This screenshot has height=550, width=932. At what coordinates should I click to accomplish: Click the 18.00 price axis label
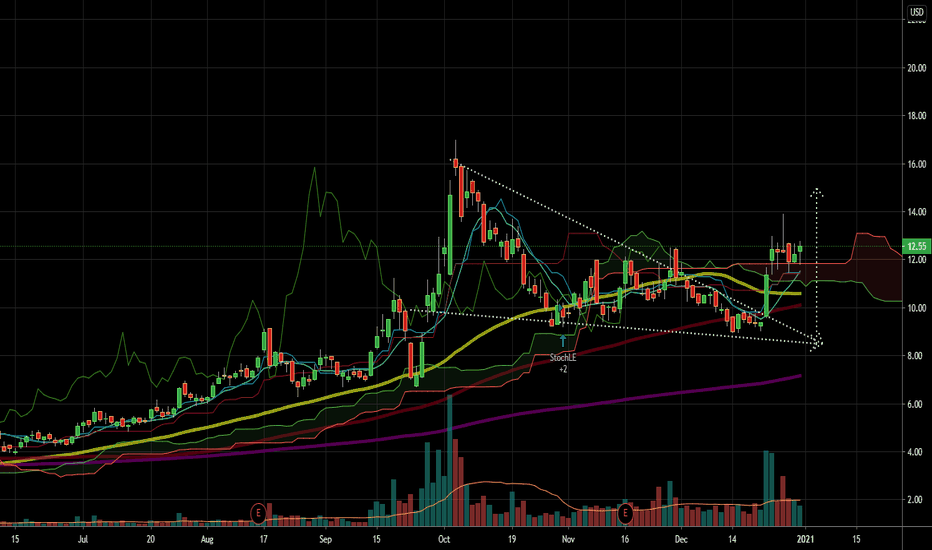(x=917, y=116)
